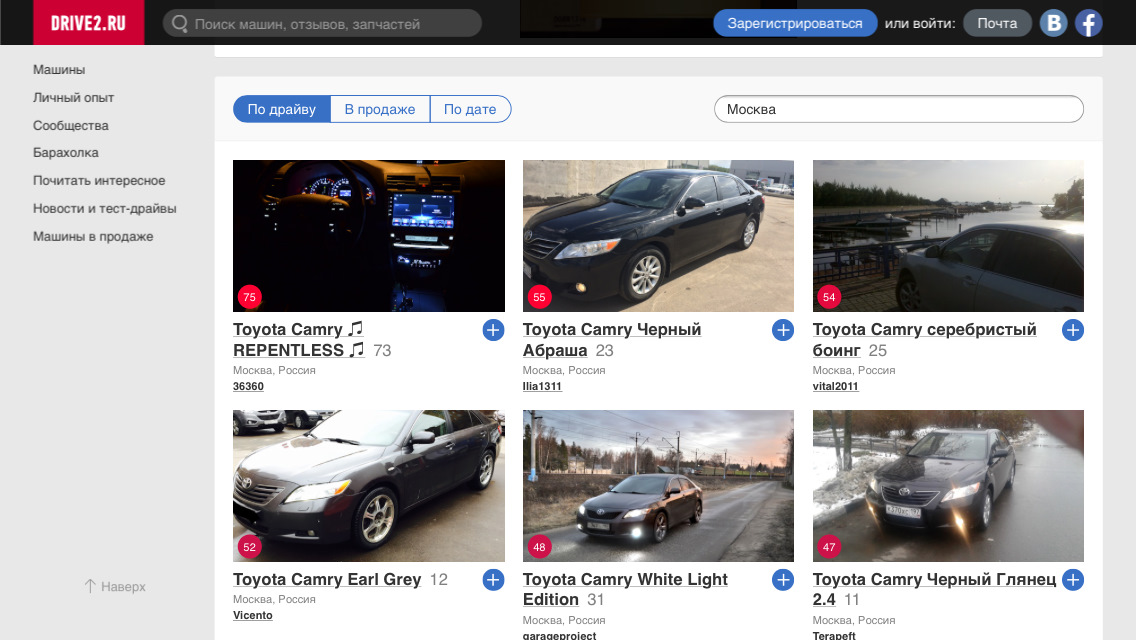The image size is (1136, 640).
Task: Open Toyota Camry Черный Глянец 2.4 link
Action: tap(934, 589)
